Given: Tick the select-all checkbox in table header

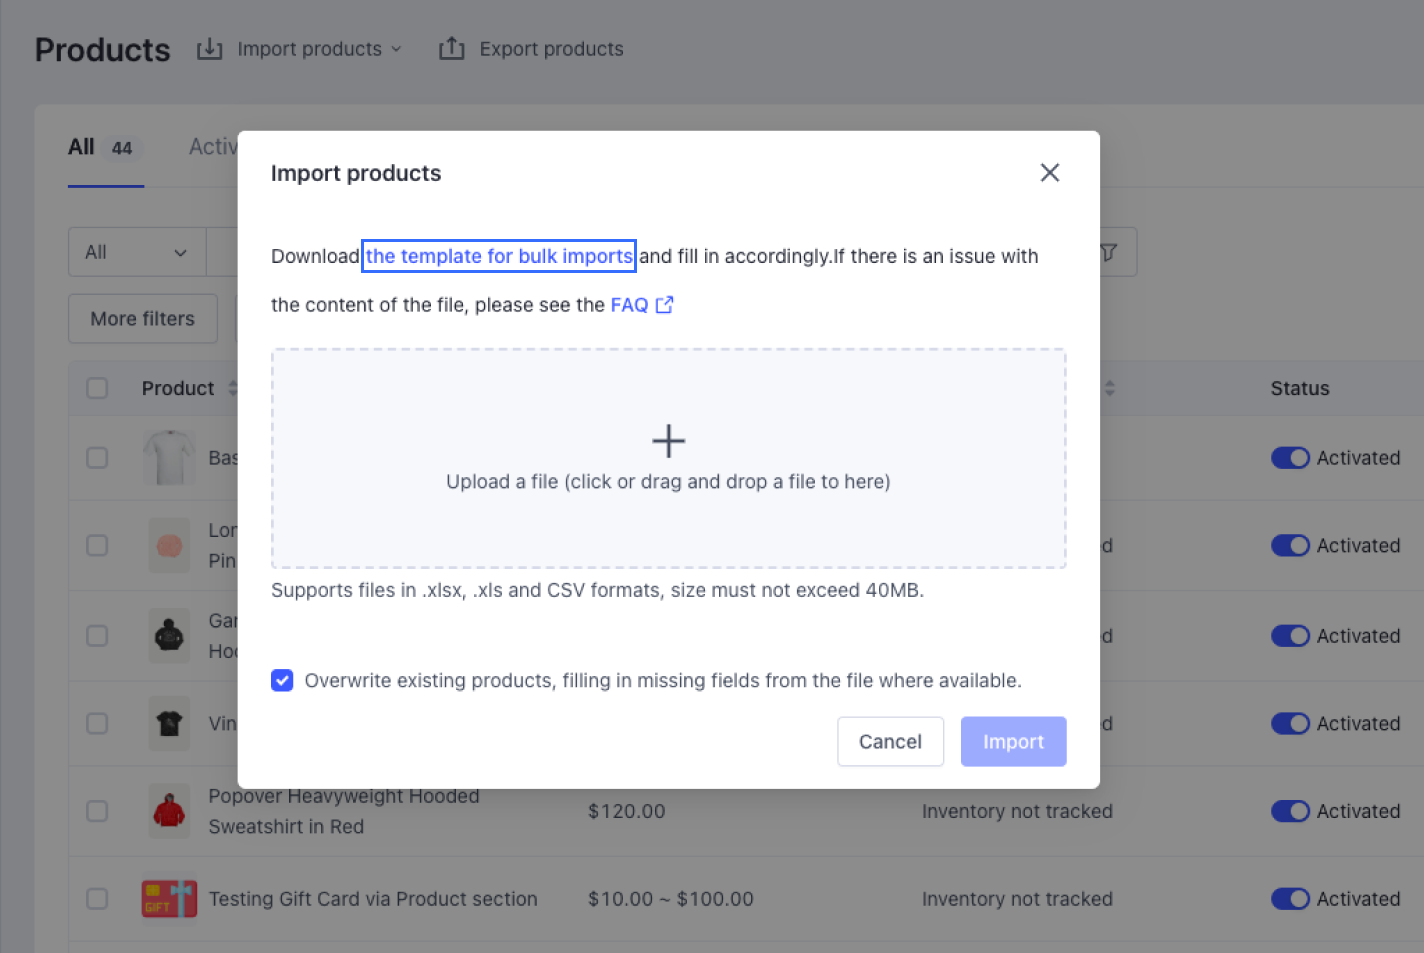Looking at the screenshot, I should tap(97, 388).
